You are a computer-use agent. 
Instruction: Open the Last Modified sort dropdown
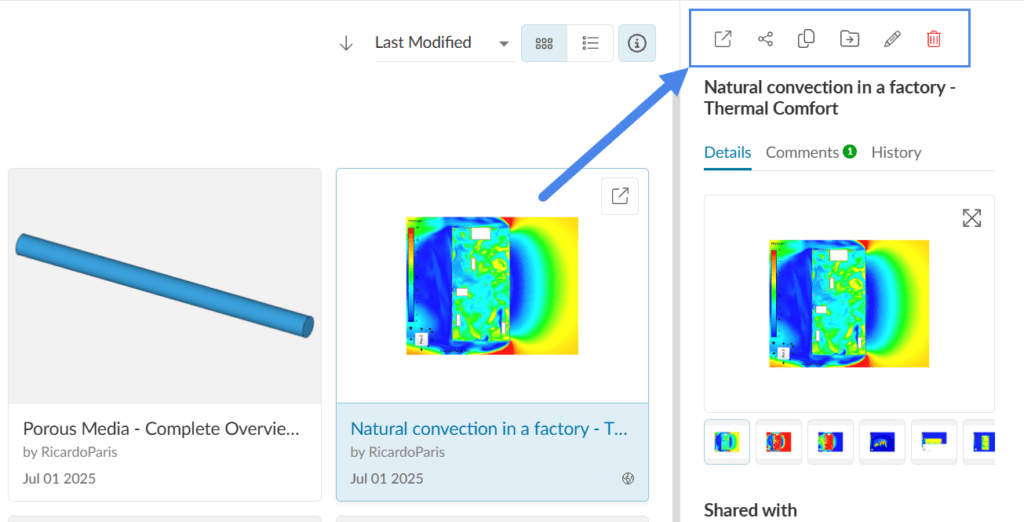pos(442,43)
